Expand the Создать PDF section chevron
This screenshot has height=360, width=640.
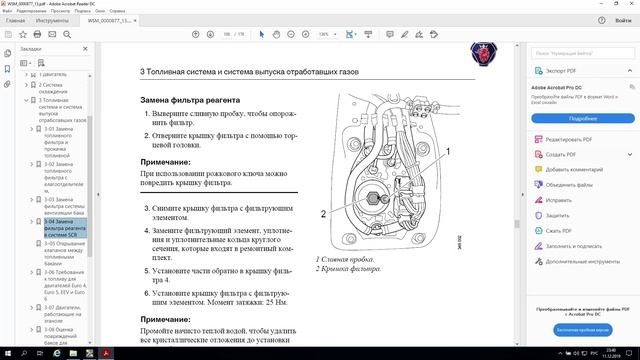click(630, 155)
